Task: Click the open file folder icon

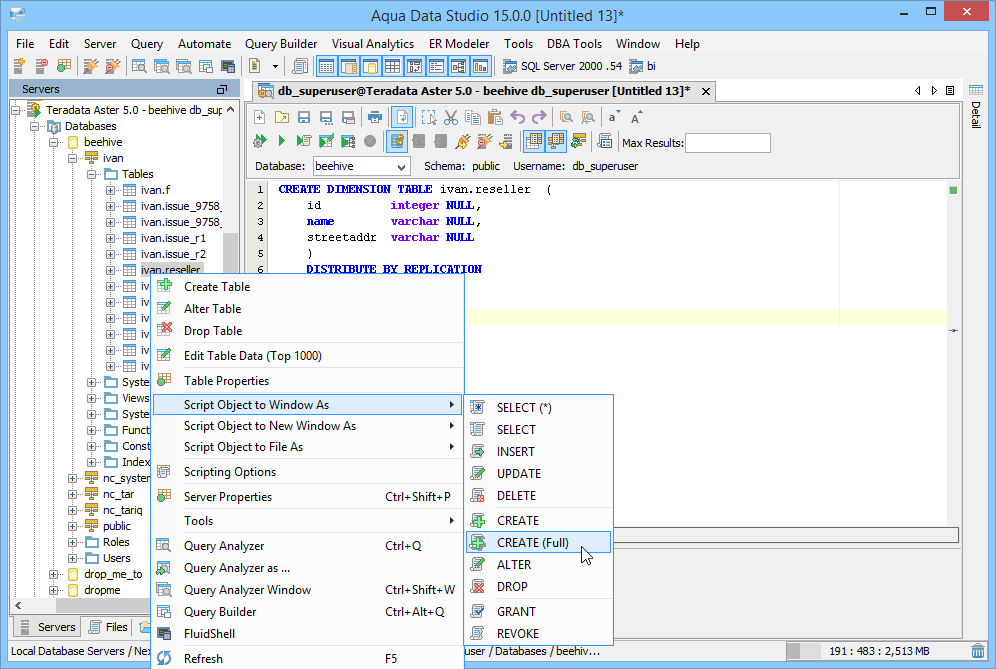Action: click(281, 118)
